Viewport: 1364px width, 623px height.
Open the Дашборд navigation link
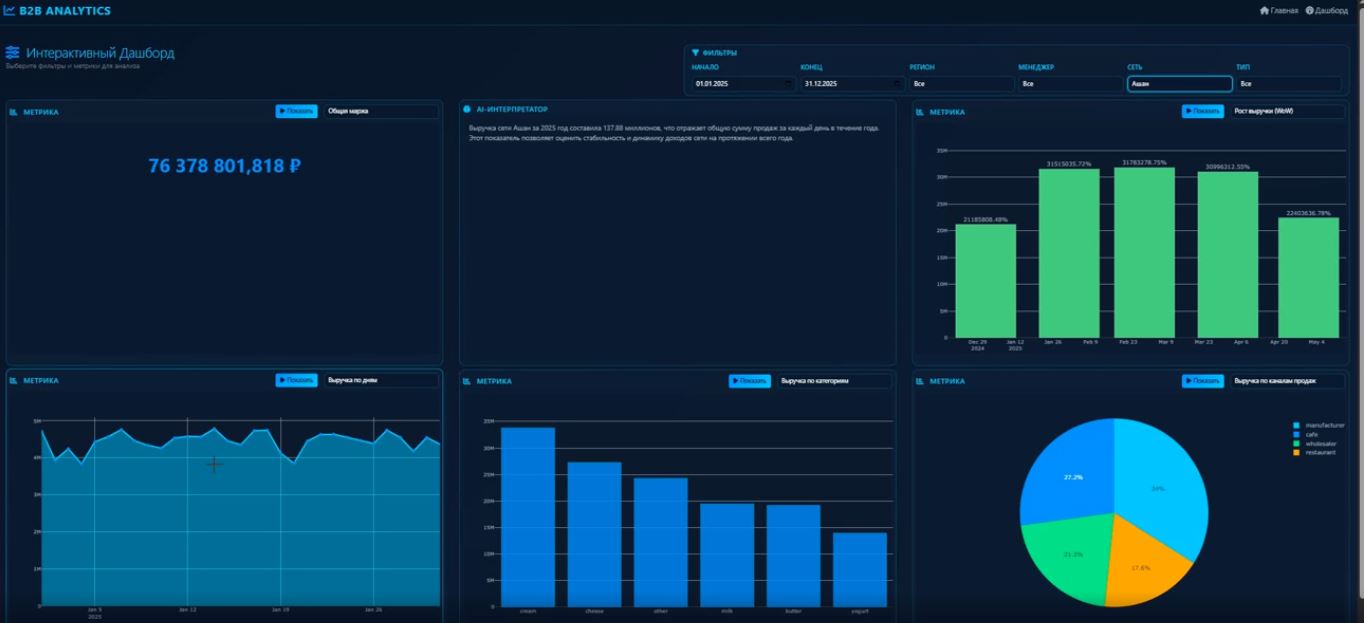(1327, 10)
